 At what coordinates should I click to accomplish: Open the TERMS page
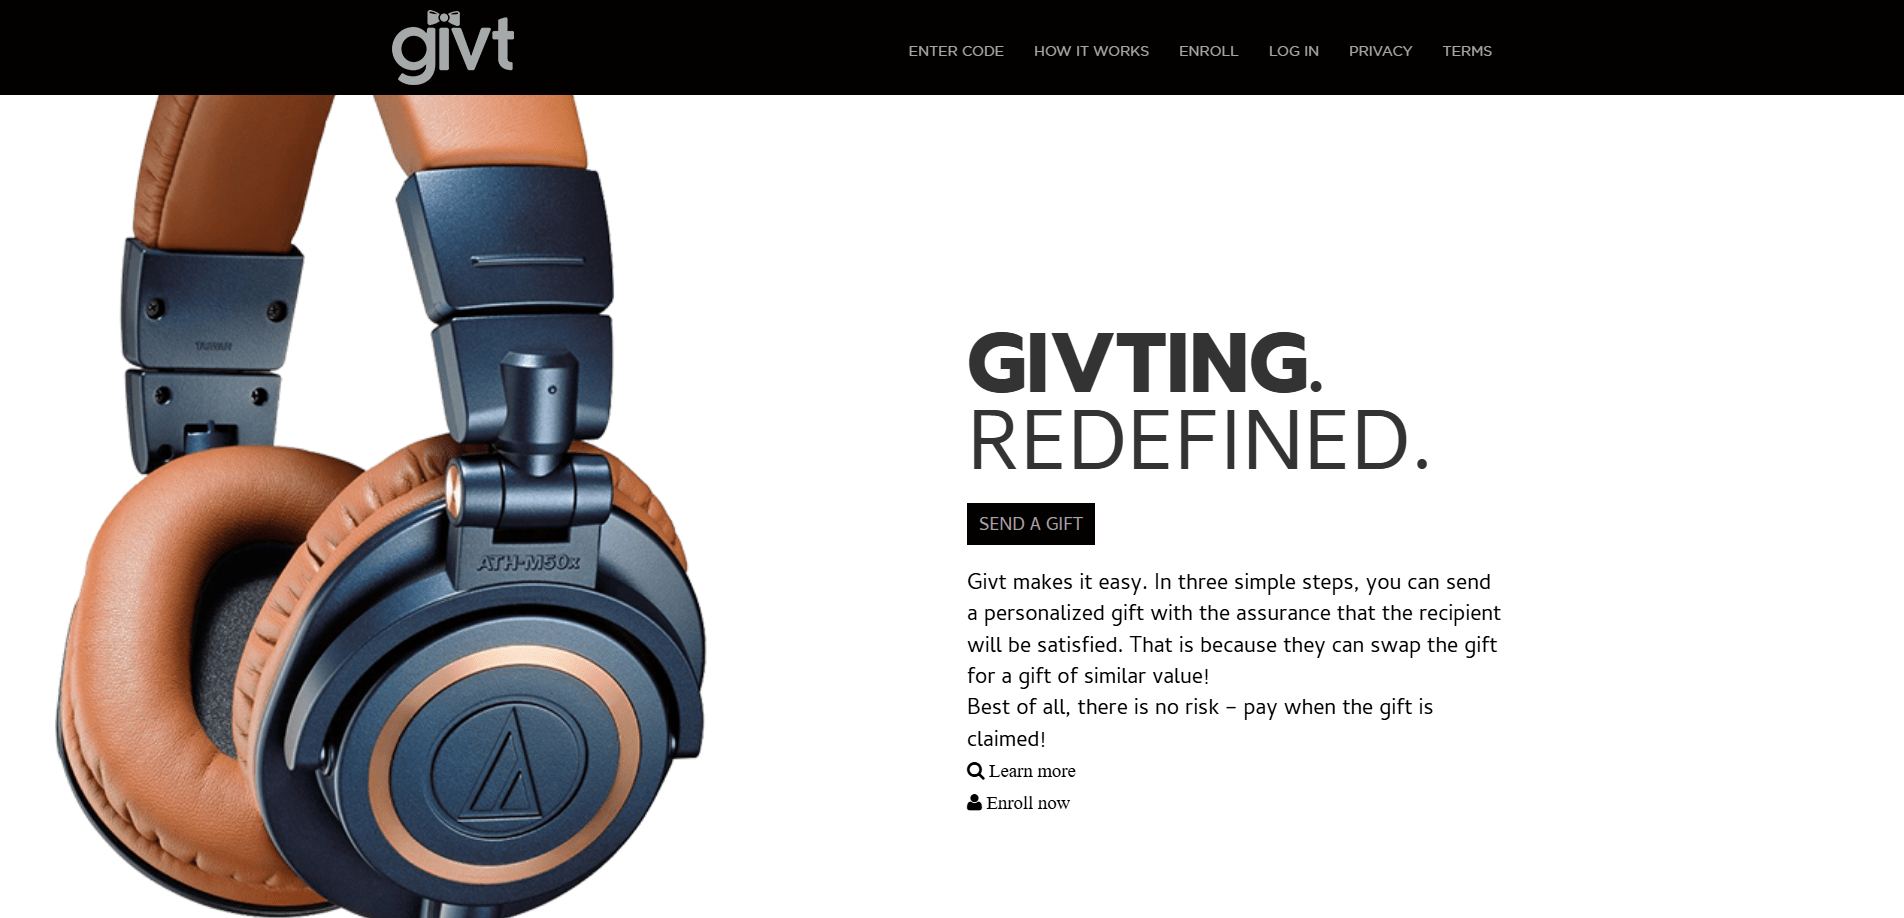coord(1467,51)
